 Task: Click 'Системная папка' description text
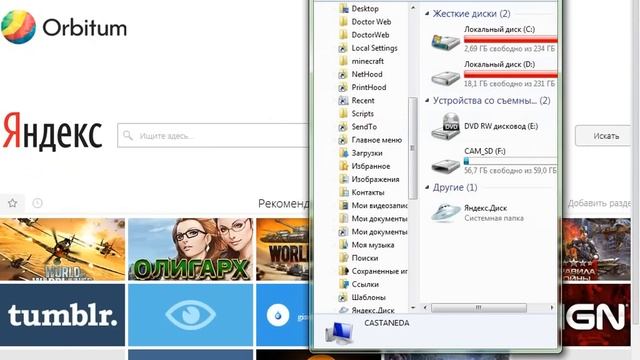[494, 218]
